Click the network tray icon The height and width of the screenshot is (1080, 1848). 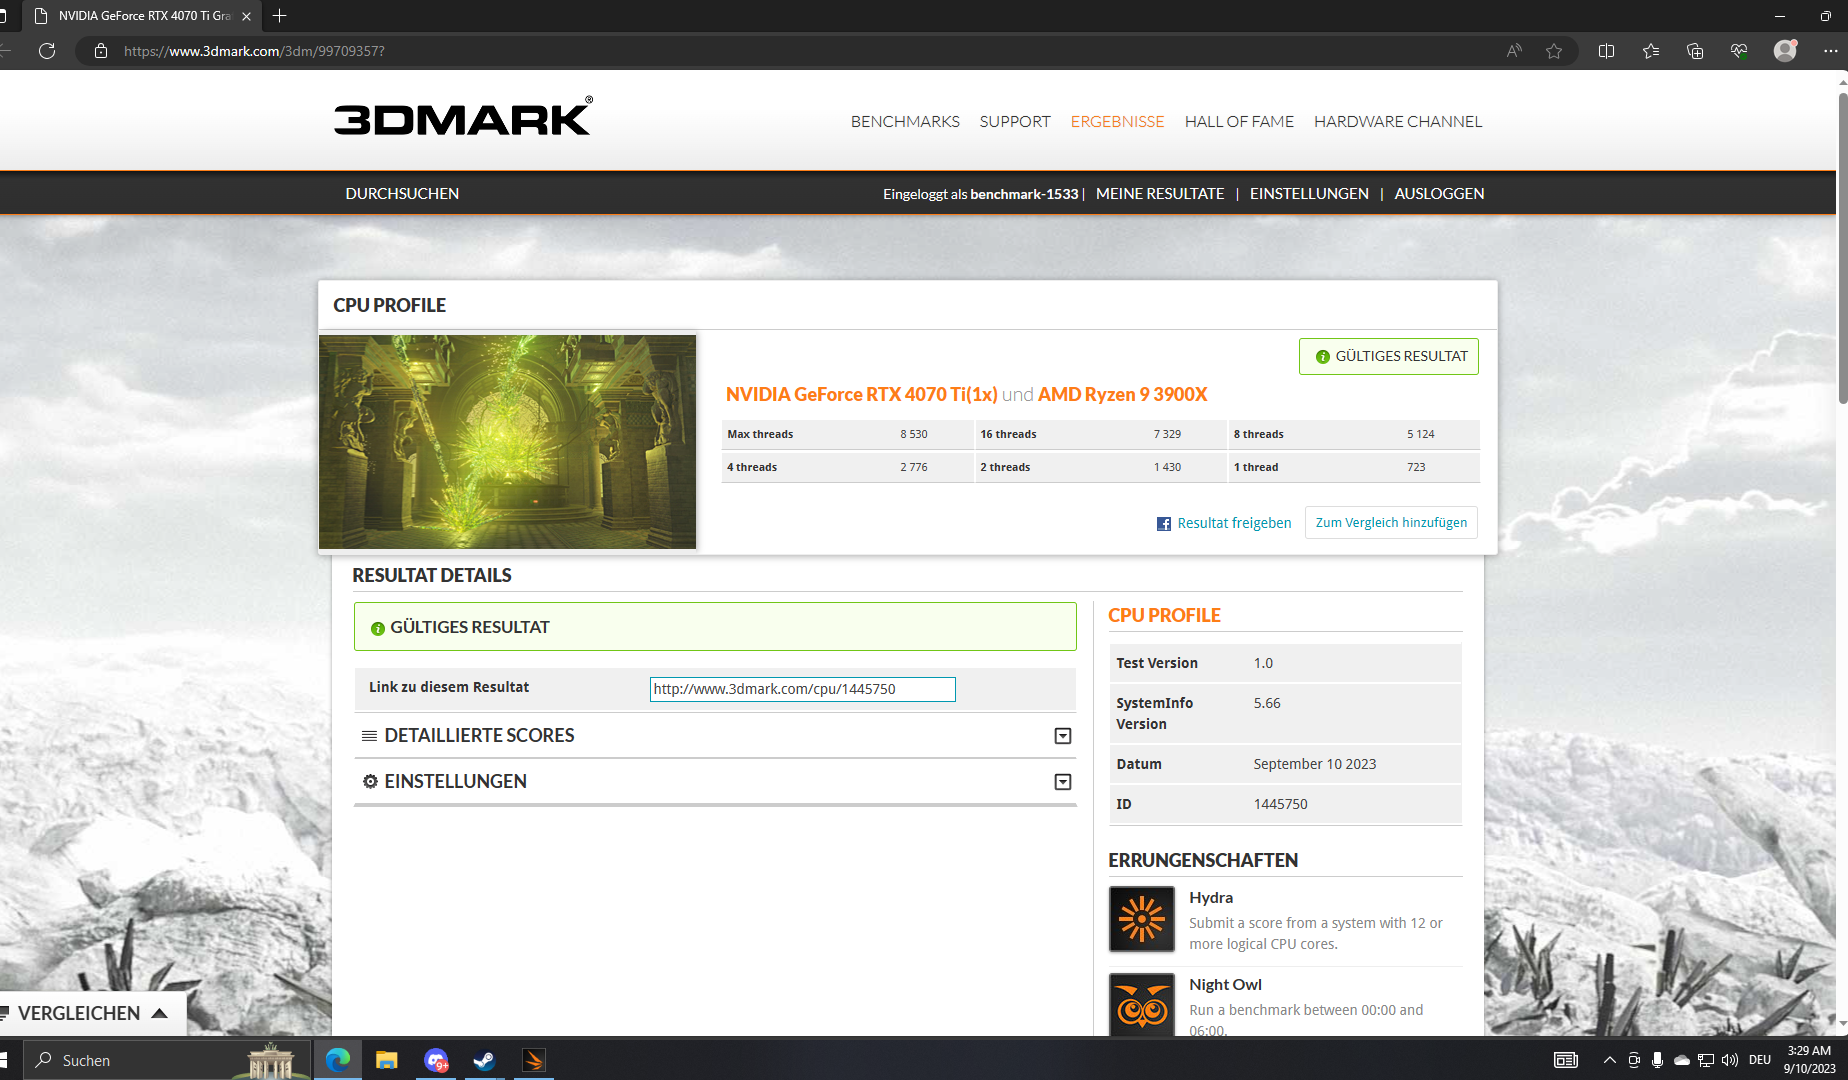(x=1706, y=1060)
